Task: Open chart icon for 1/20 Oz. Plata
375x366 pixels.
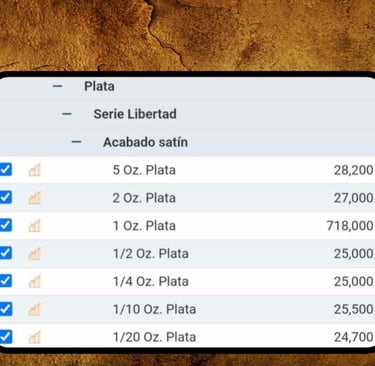Action: point(34,337)
